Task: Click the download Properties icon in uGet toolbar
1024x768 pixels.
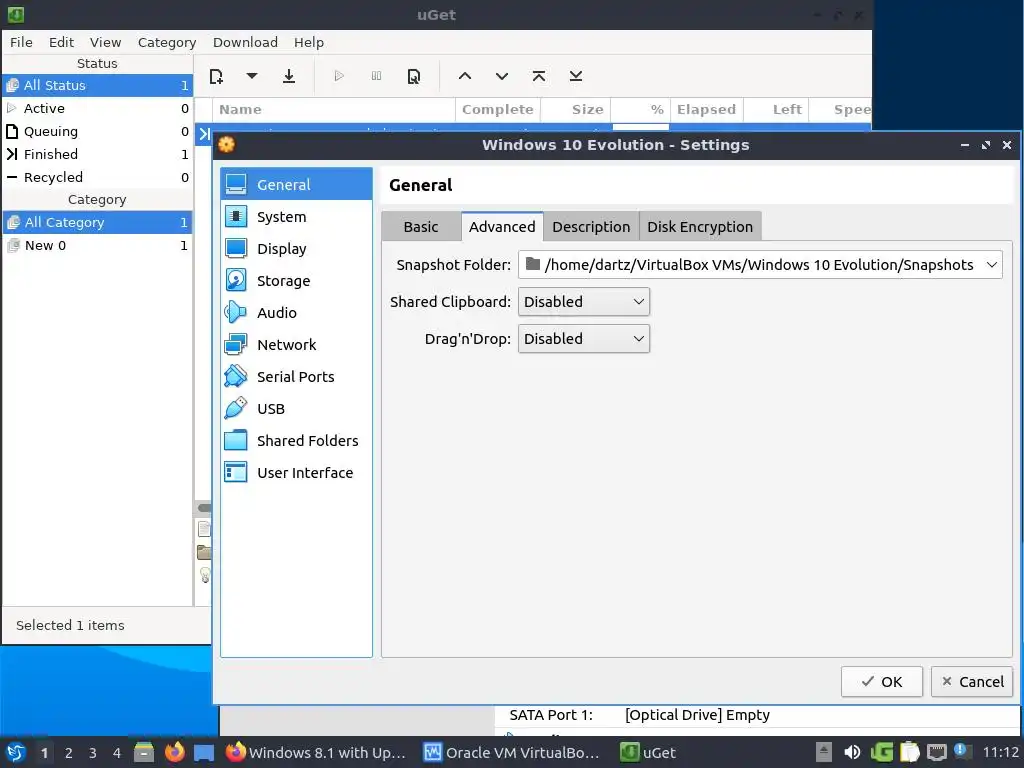Action: [x=413, y=76]
